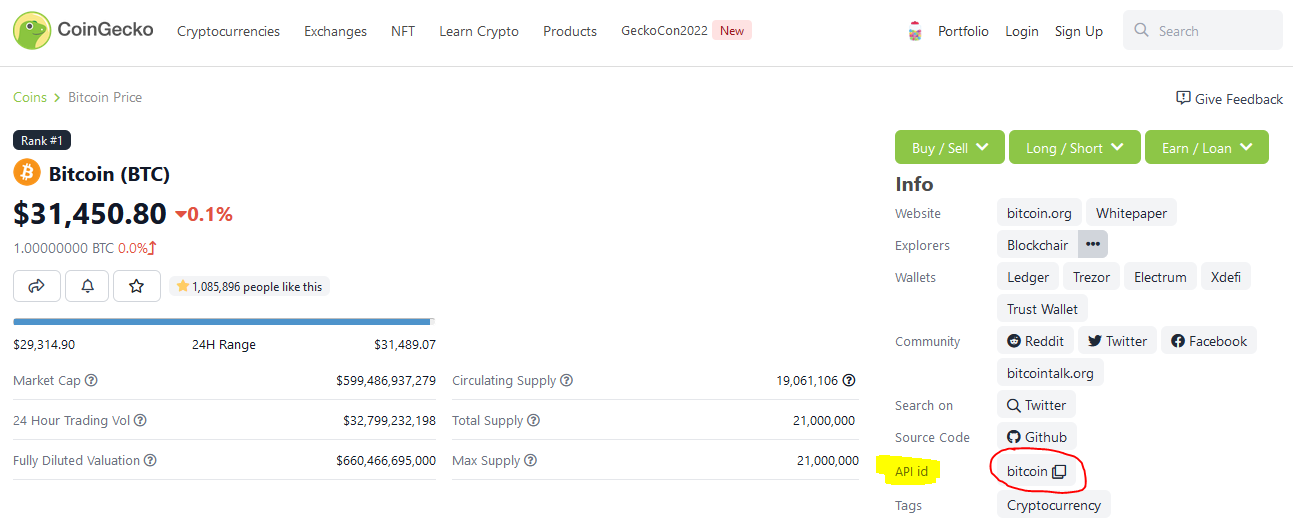Open the Twitter community link
Screen dimensions: 1293x529
(1117, 341)
